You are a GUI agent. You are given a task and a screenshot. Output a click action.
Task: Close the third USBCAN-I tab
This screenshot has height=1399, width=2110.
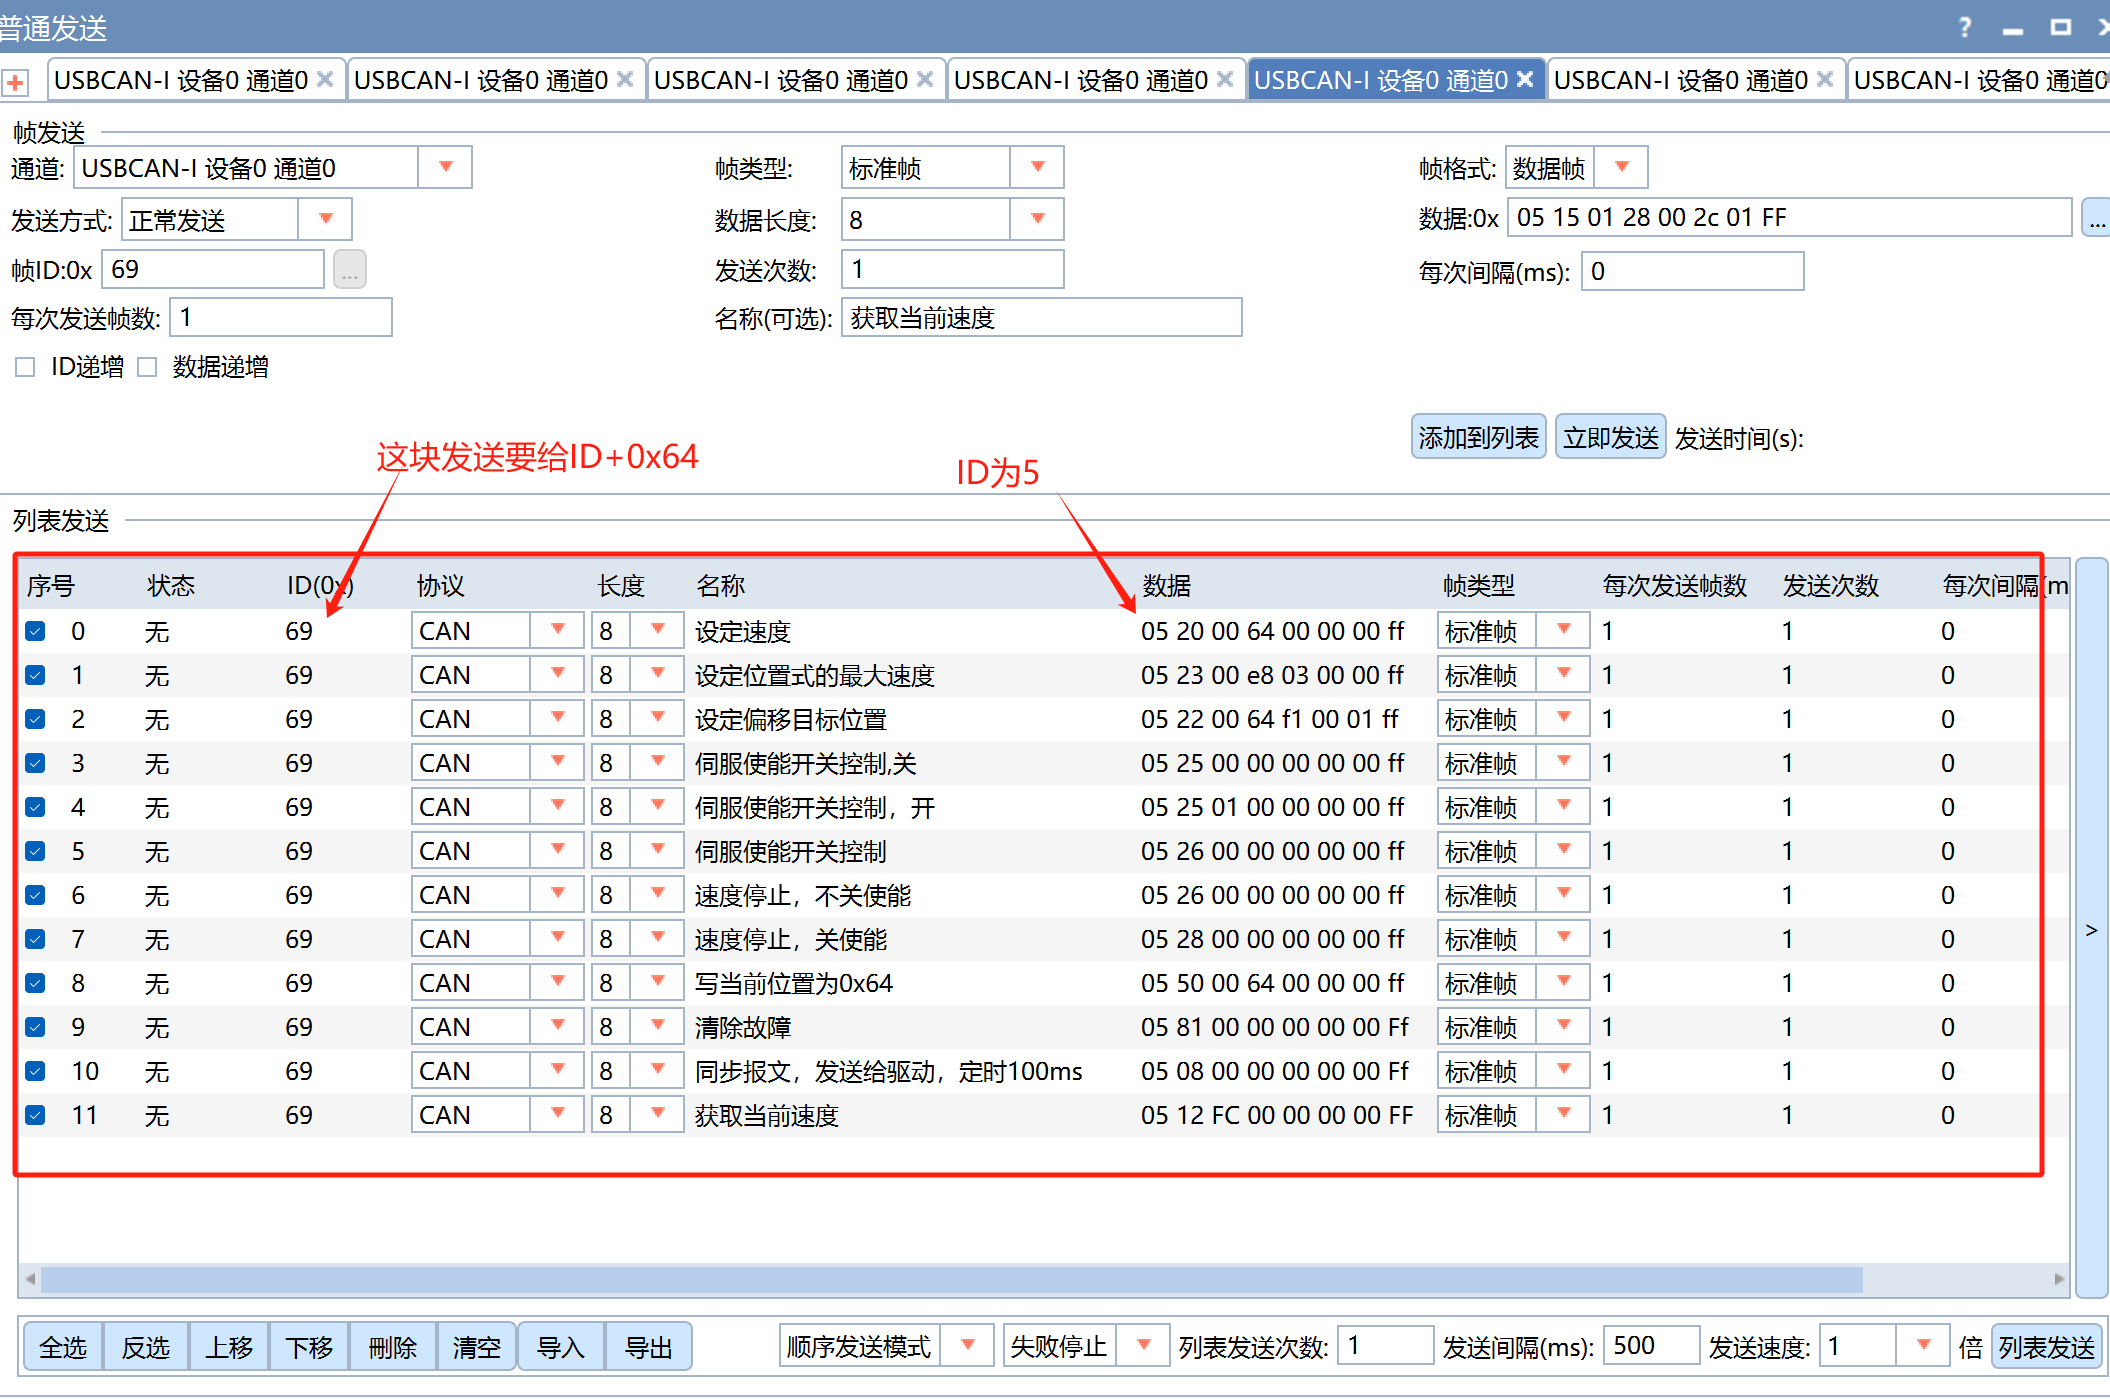(x=925, y=79)
